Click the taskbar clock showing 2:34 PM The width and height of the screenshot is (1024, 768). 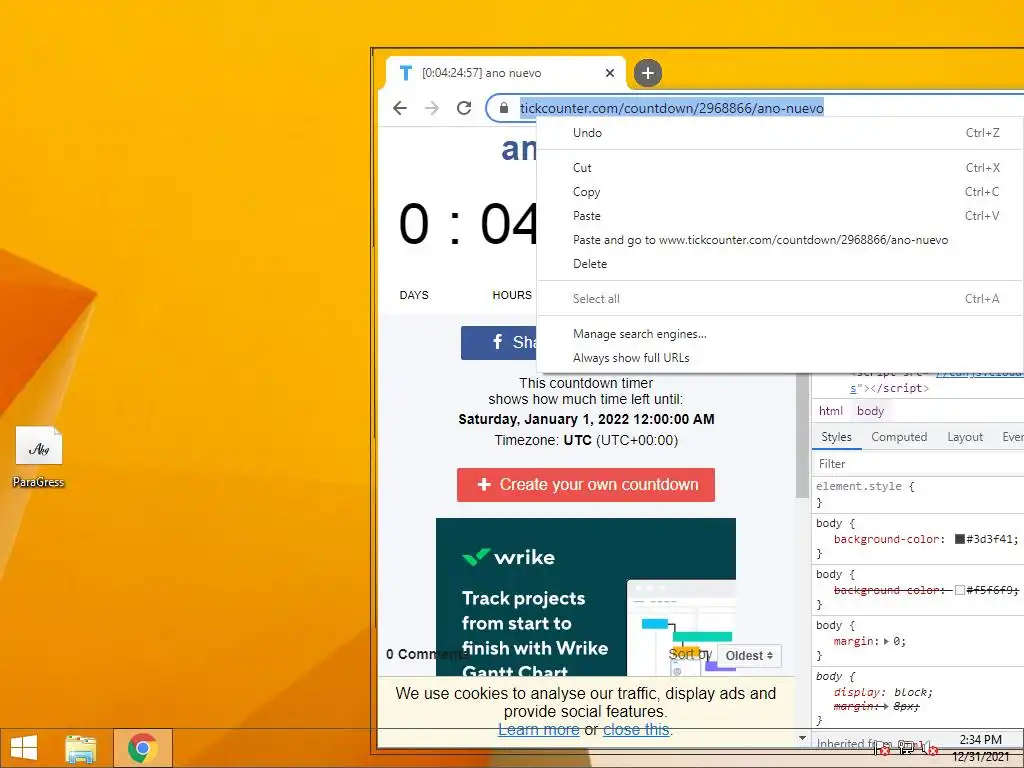(x=980, y=748)
